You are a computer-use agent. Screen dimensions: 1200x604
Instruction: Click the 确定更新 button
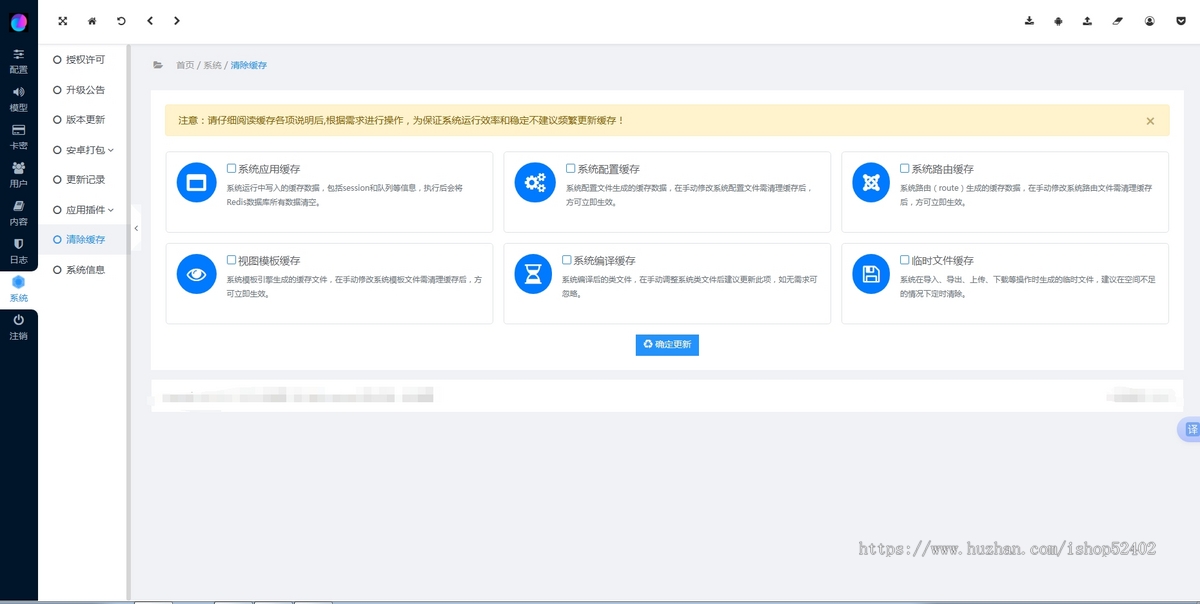[667, 345]
